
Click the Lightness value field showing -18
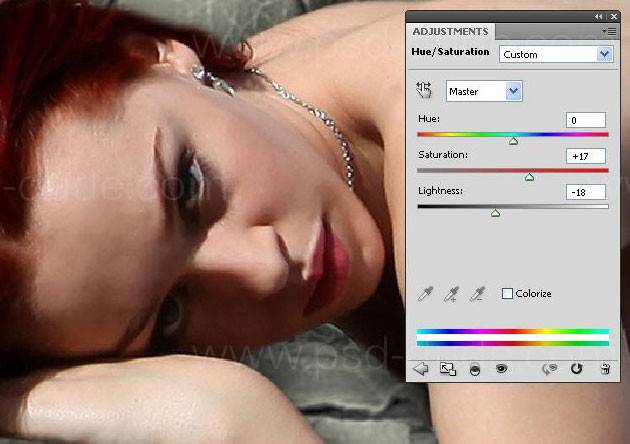(x=586, y=192)
